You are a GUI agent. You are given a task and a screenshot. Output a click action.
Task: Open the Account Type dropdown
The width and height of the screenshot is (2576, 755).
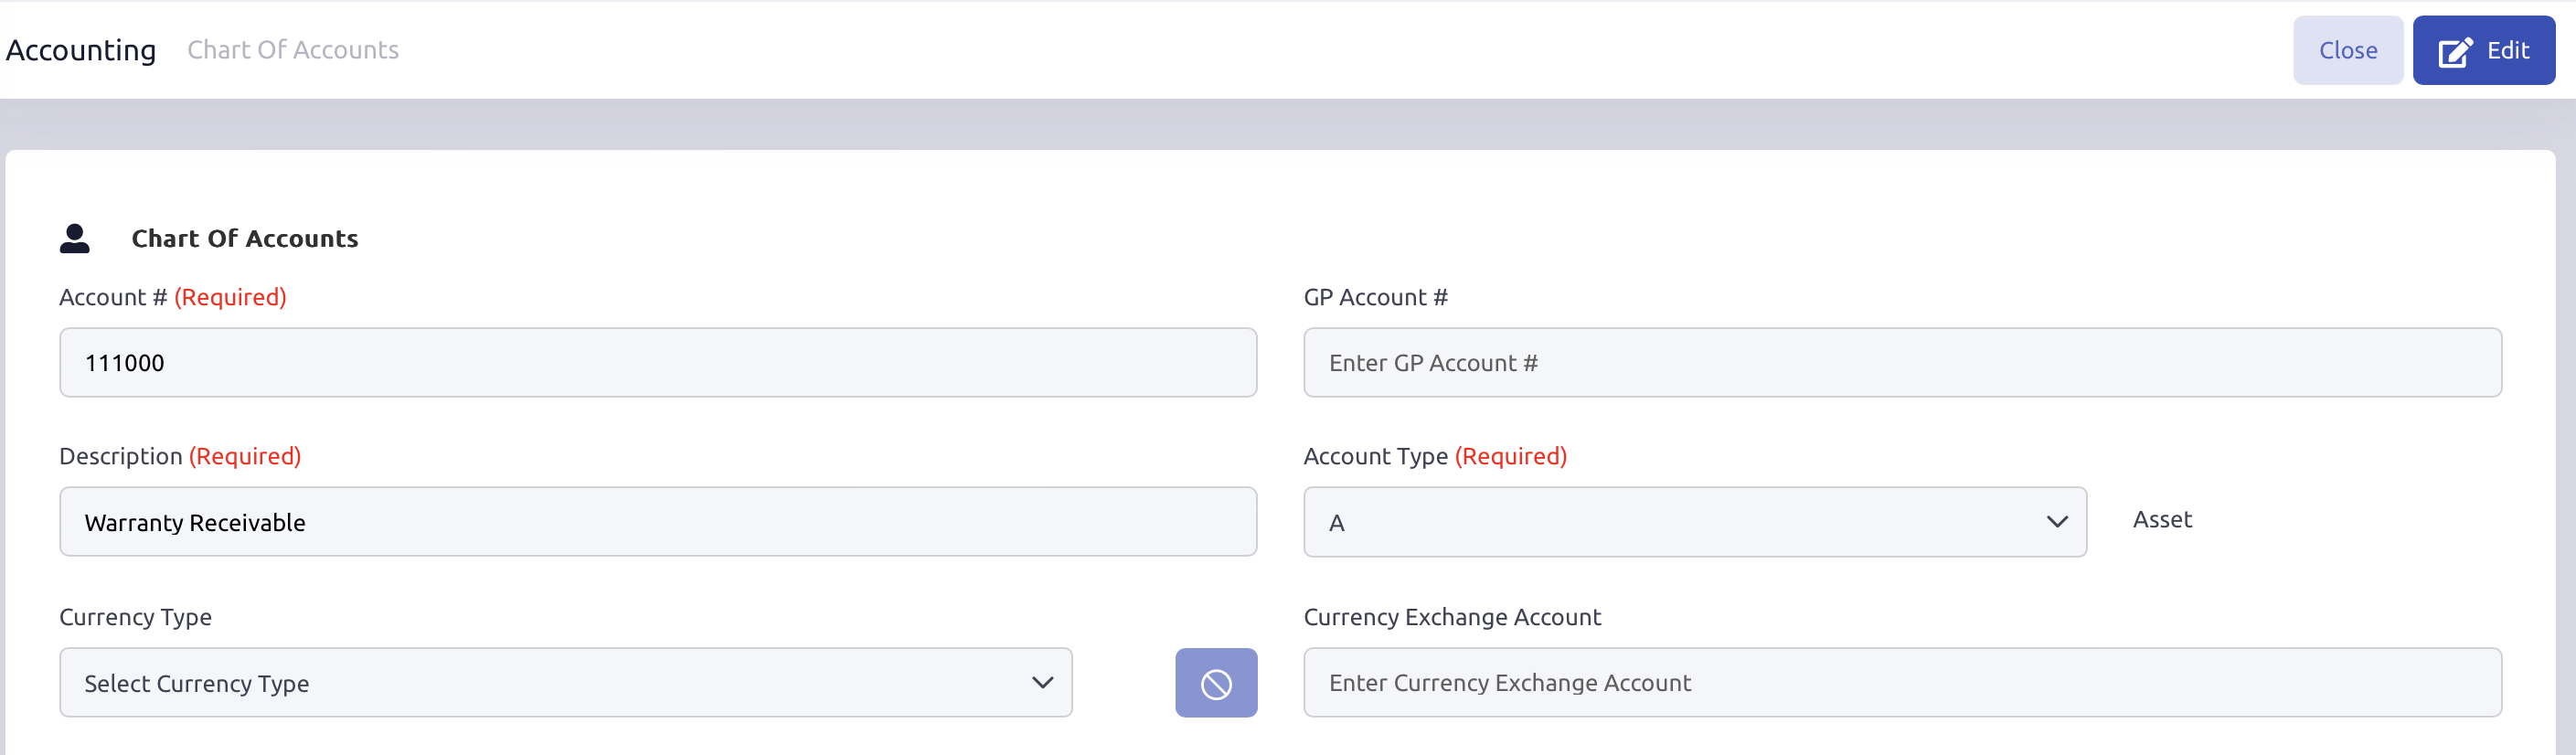(x=1695, y=522)
